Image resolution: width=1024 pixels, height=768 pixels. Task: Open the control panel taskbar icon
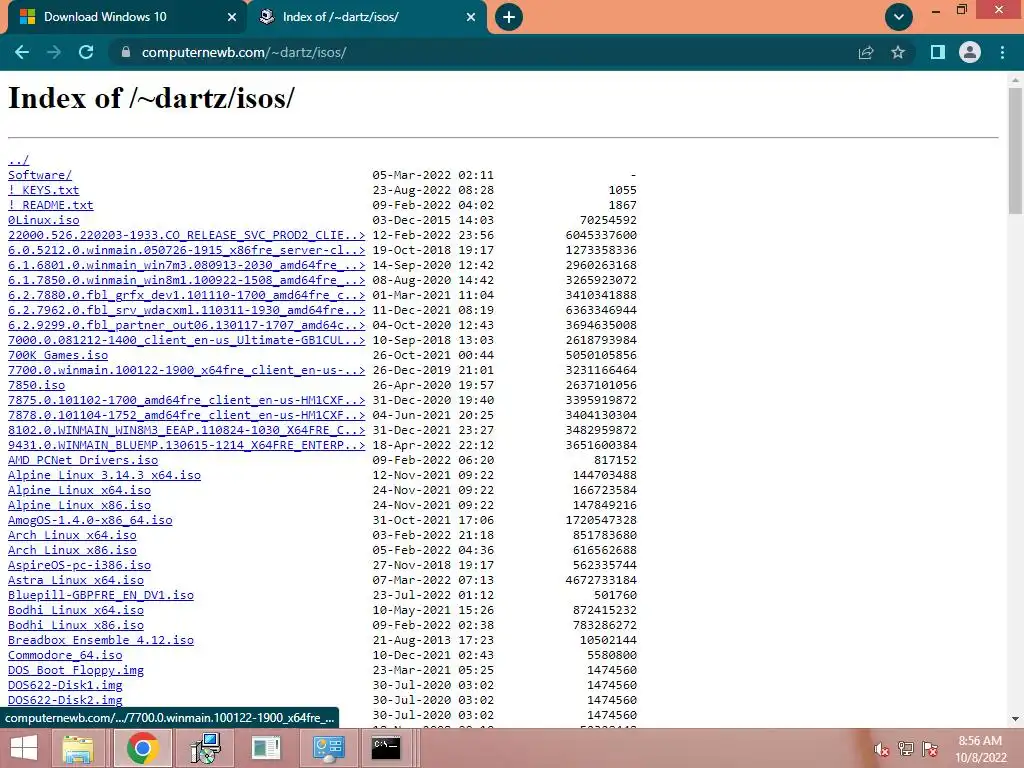[328, 748]
